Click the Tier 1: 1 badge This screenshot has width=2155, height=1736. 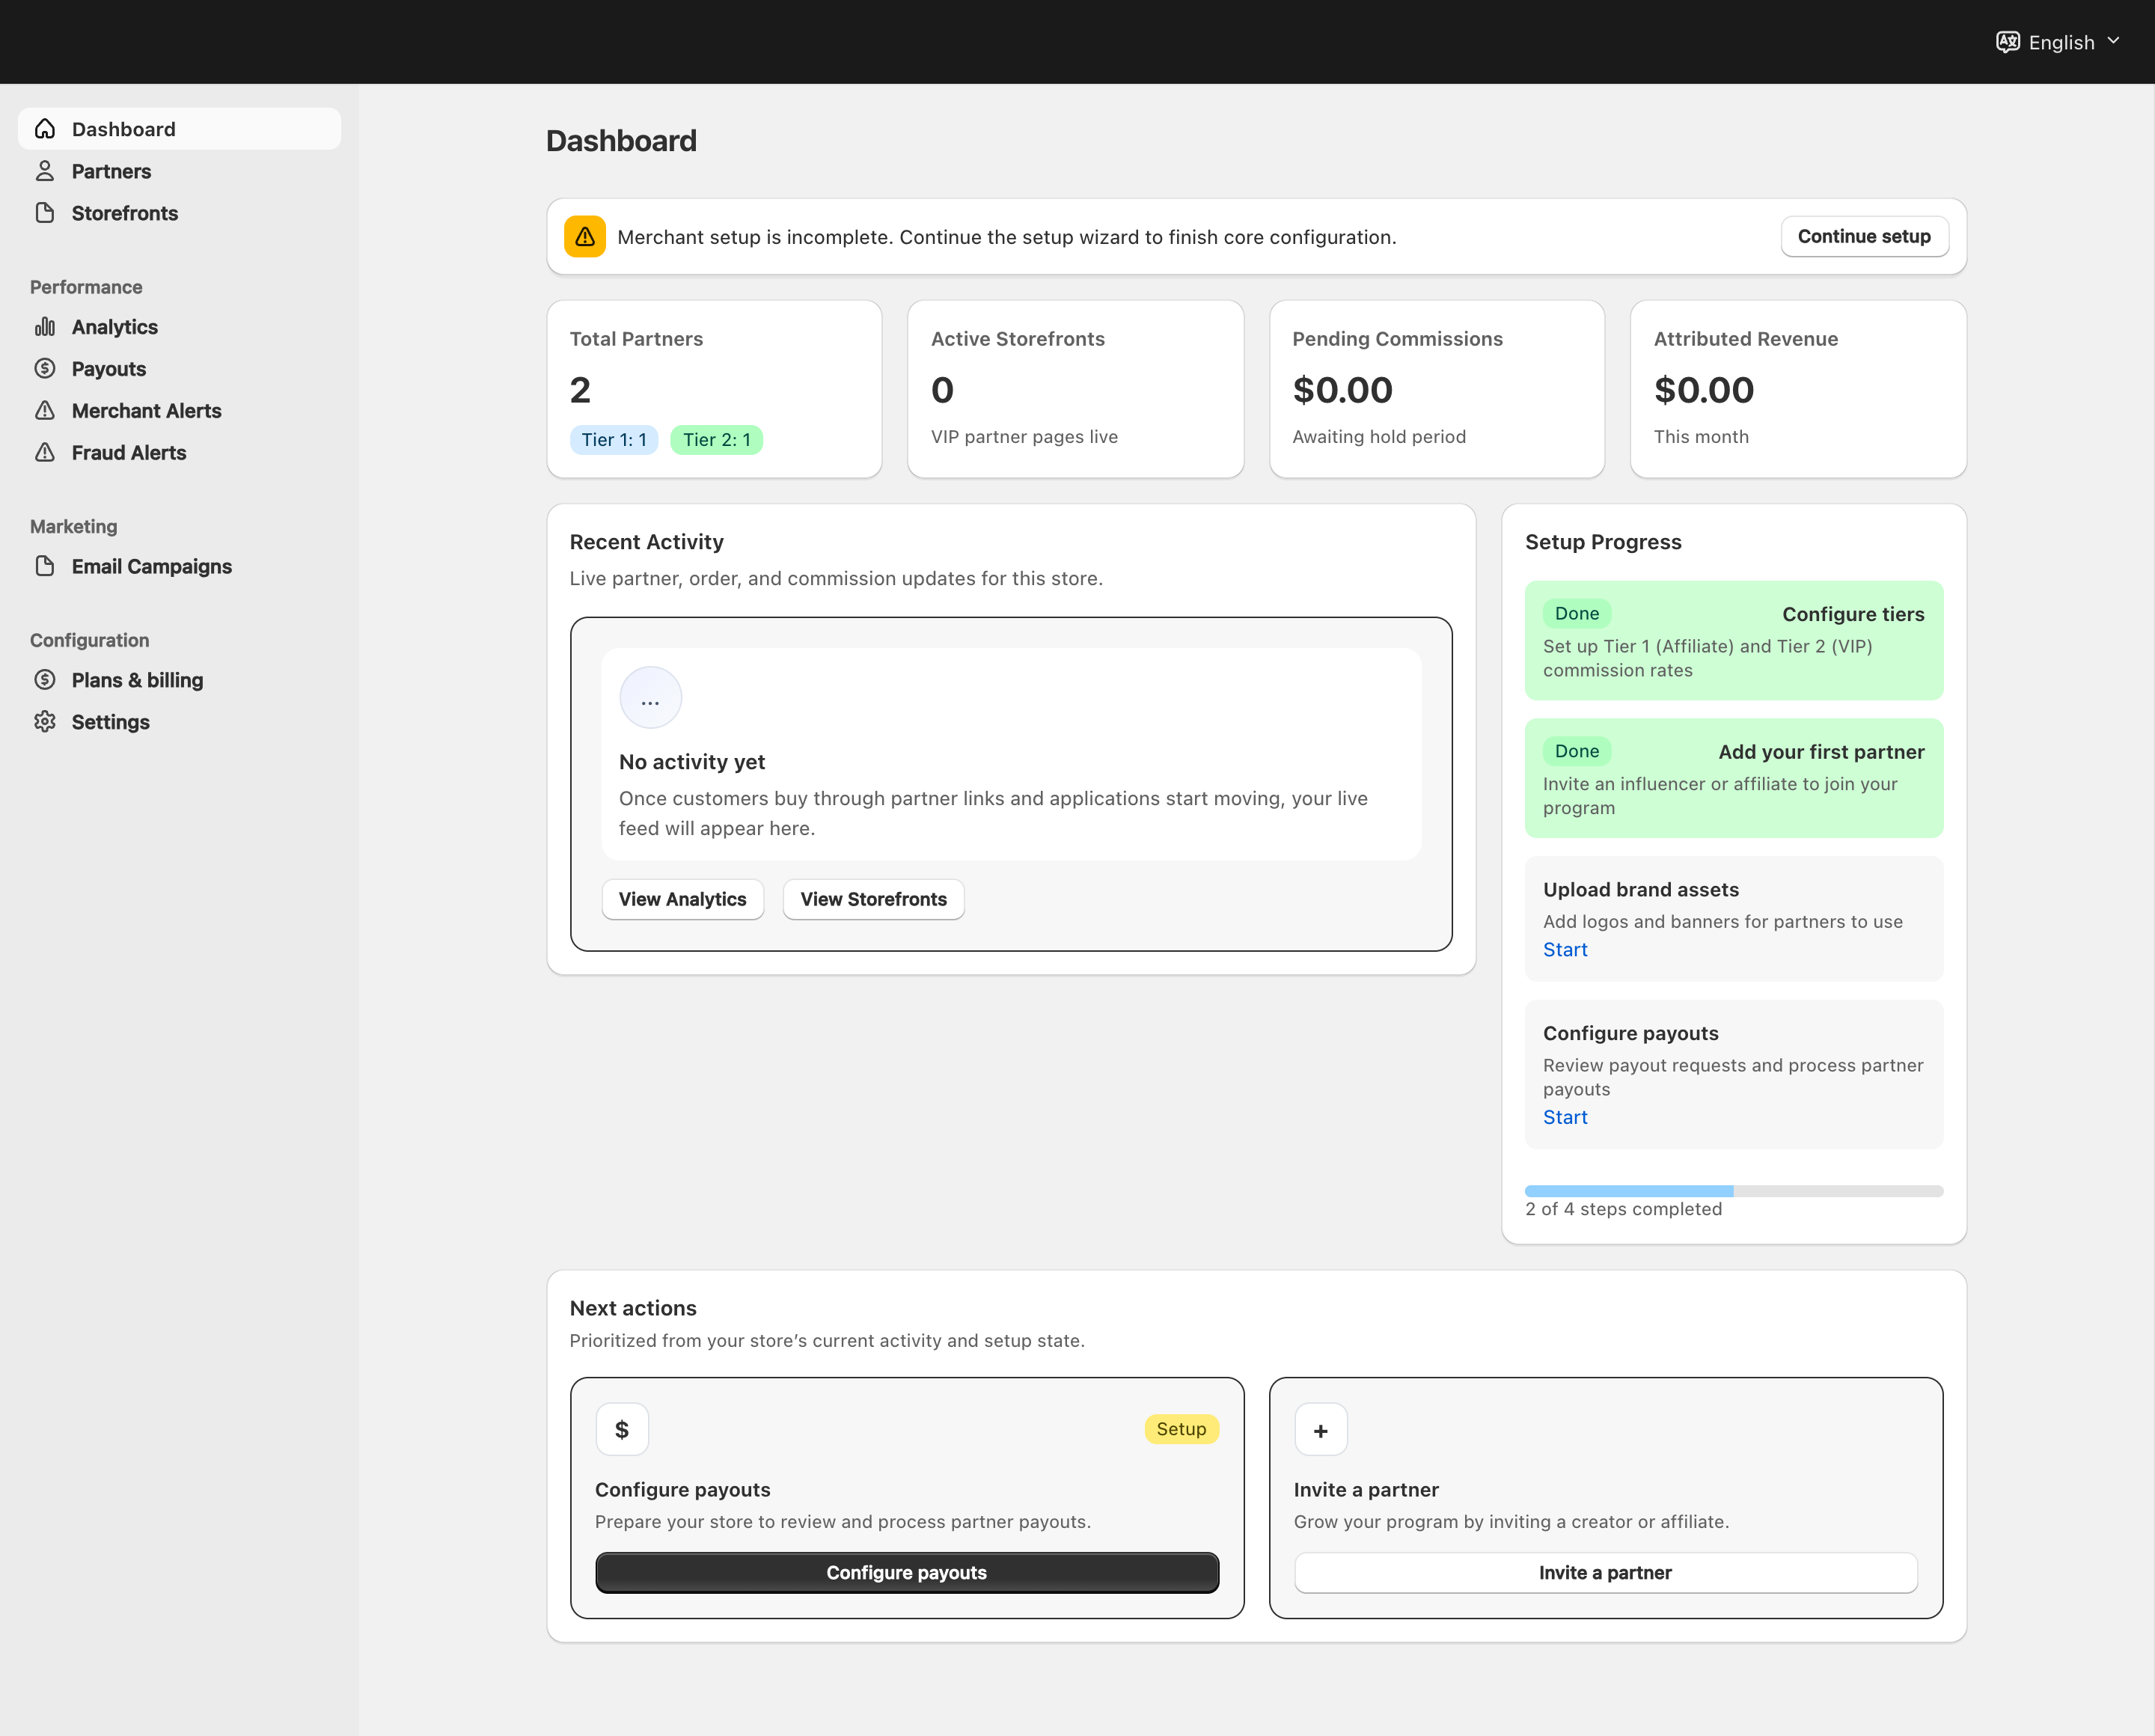614,440
